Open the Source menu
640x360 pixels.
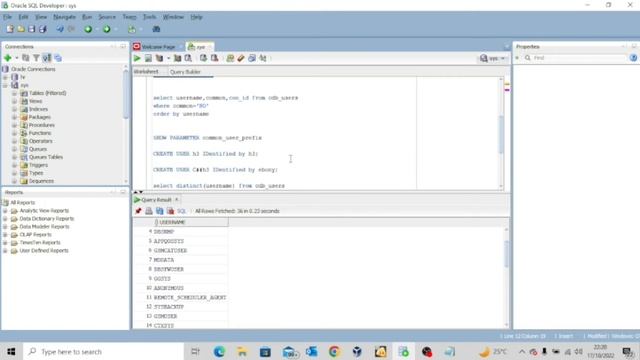pyautogui.click(x=107, y=17)
